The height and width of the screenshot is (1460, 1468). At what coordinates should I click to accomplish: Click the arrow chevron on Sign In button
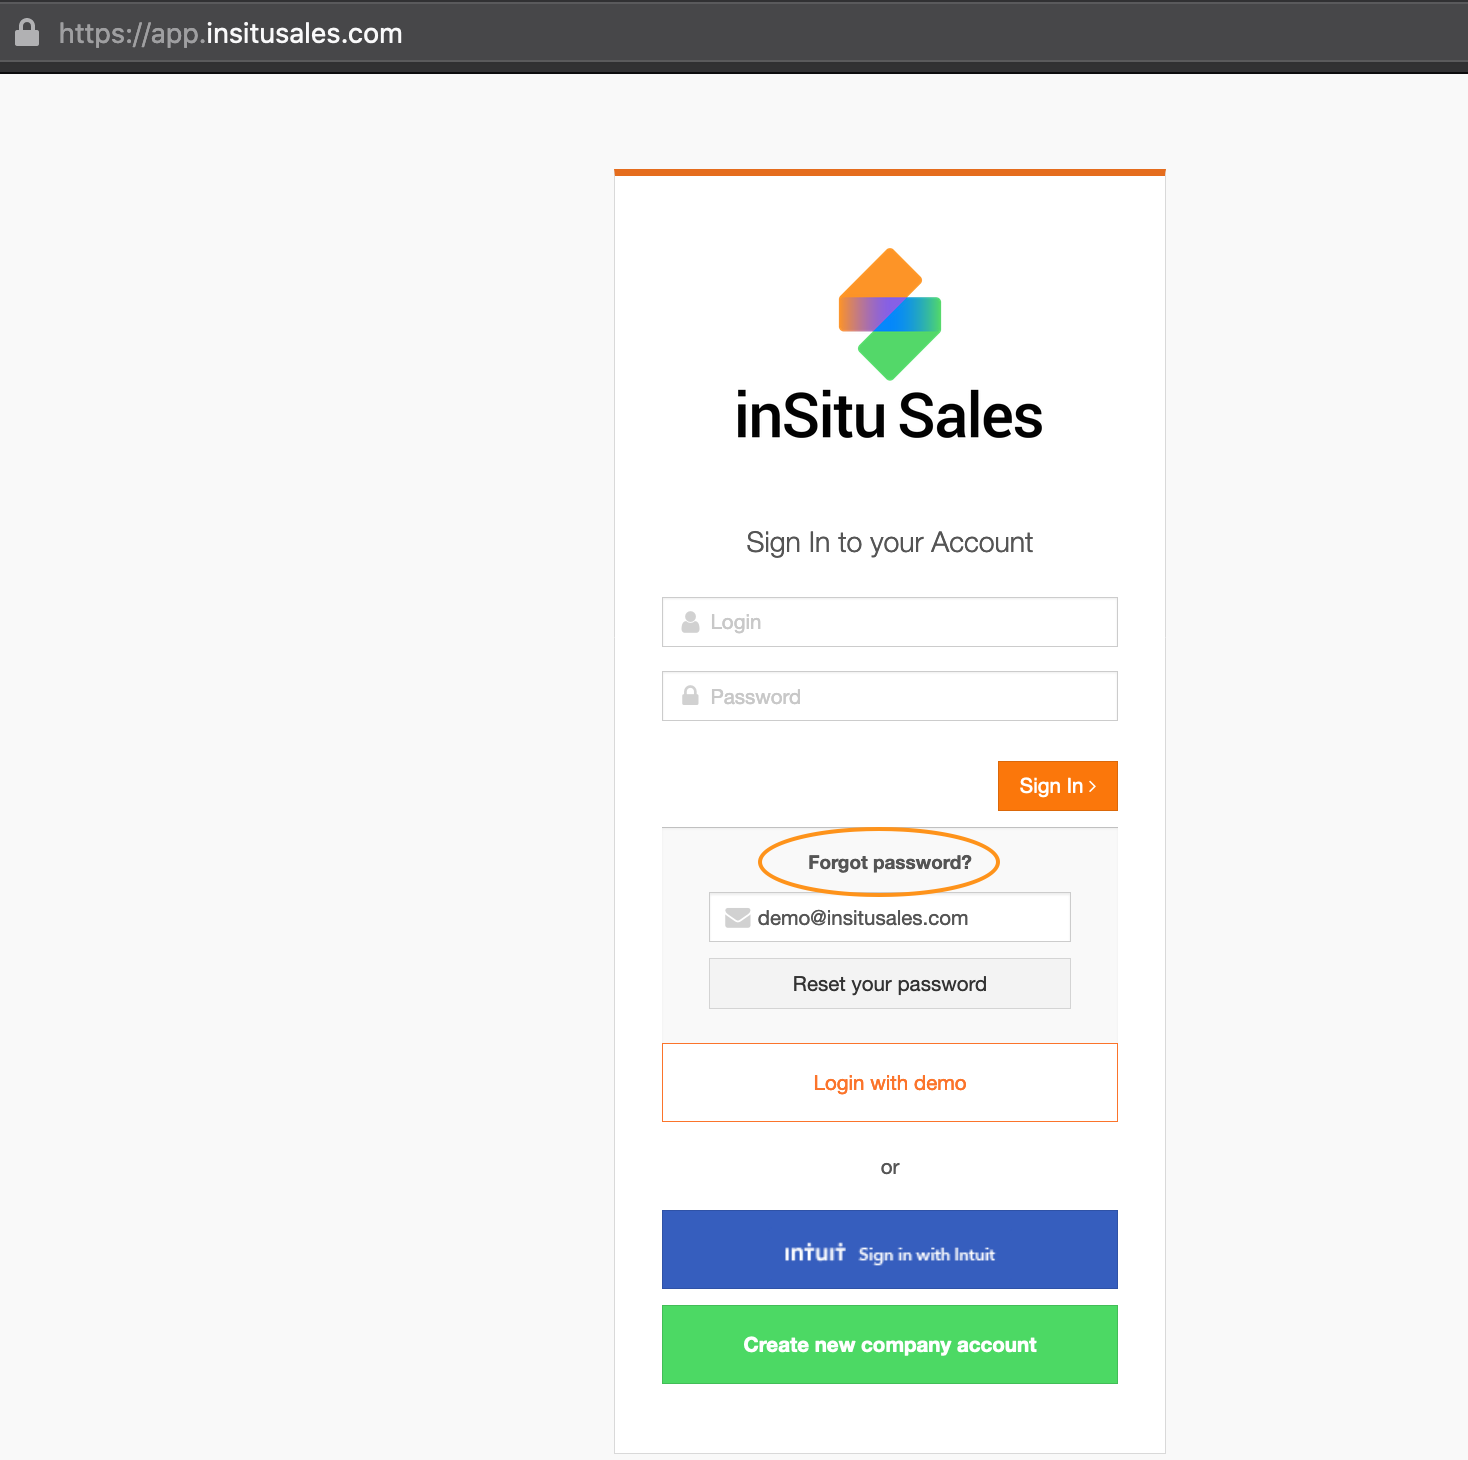click(1093, 787)
